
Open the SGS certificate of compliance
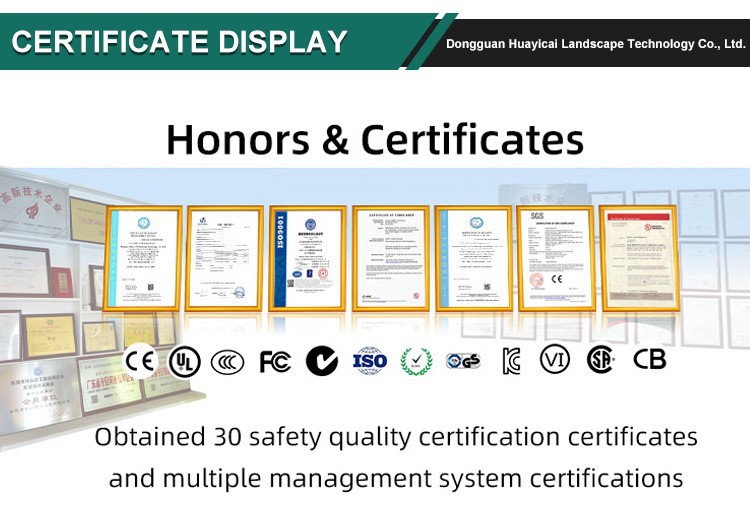(555, 256)
